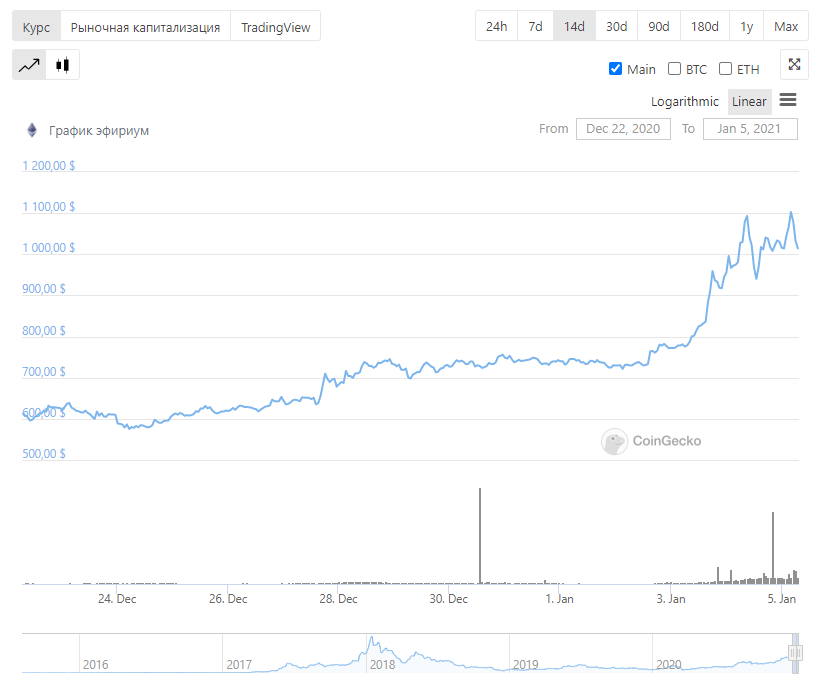Select the 90d time range
The image size is (816, 697).
point(658,26)
